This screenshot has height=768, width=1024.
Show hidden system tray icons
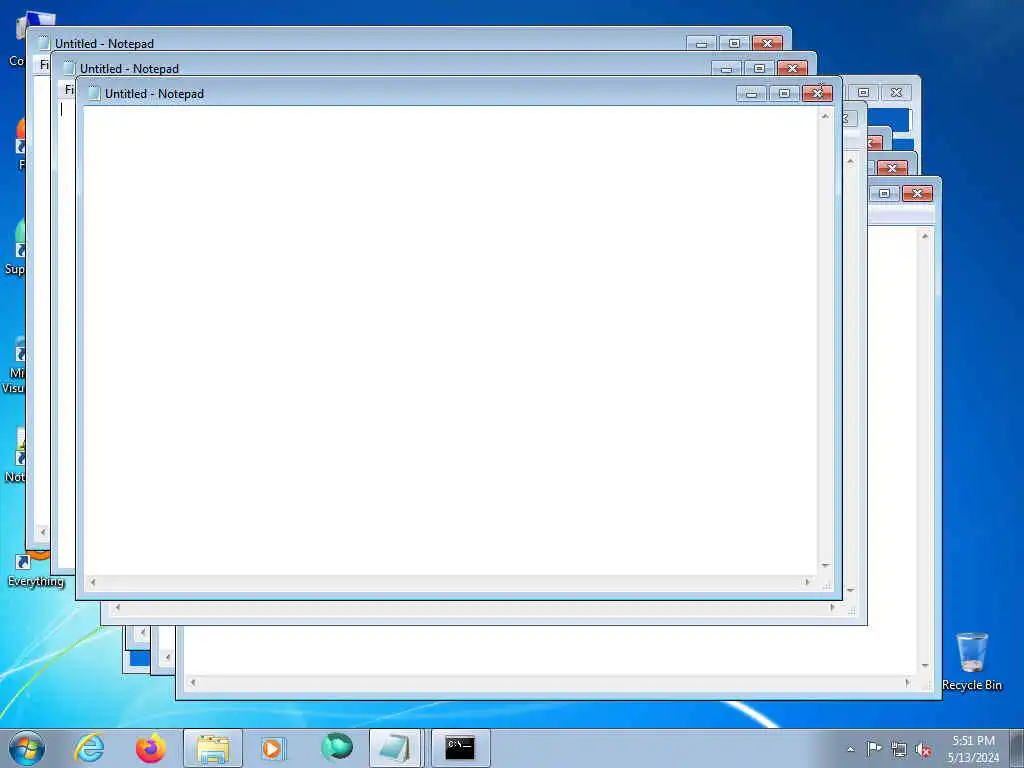click(850, 749)
